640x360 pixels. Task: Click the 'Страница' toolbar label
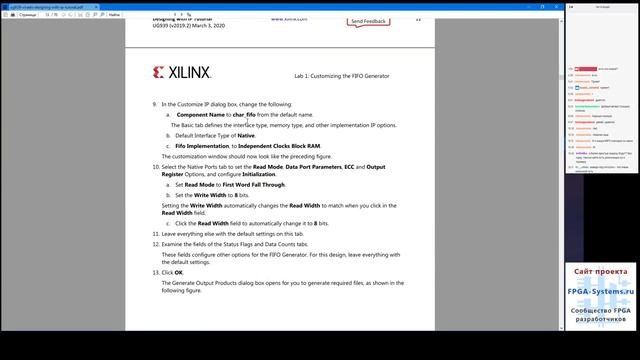click(x=27, y=15)
